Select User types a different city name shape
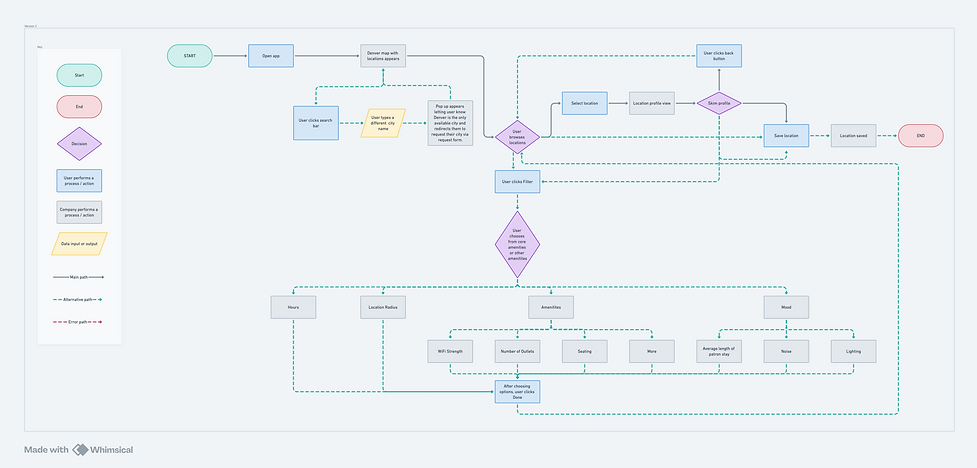 [x=383, y=123]
